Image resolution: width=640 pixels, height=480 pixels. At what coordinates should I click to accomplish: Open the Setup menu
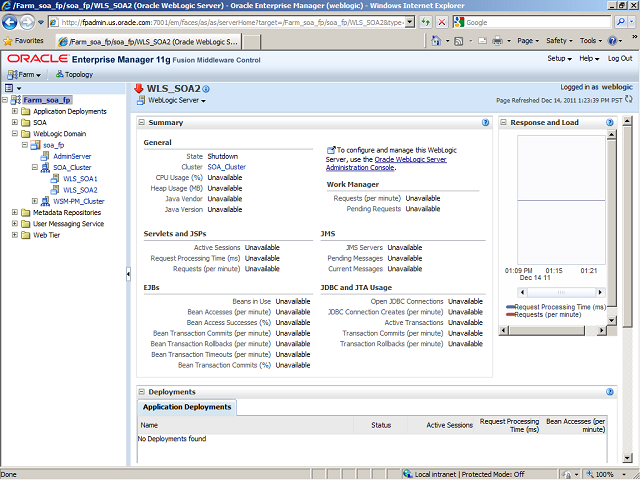pos(559,59)
